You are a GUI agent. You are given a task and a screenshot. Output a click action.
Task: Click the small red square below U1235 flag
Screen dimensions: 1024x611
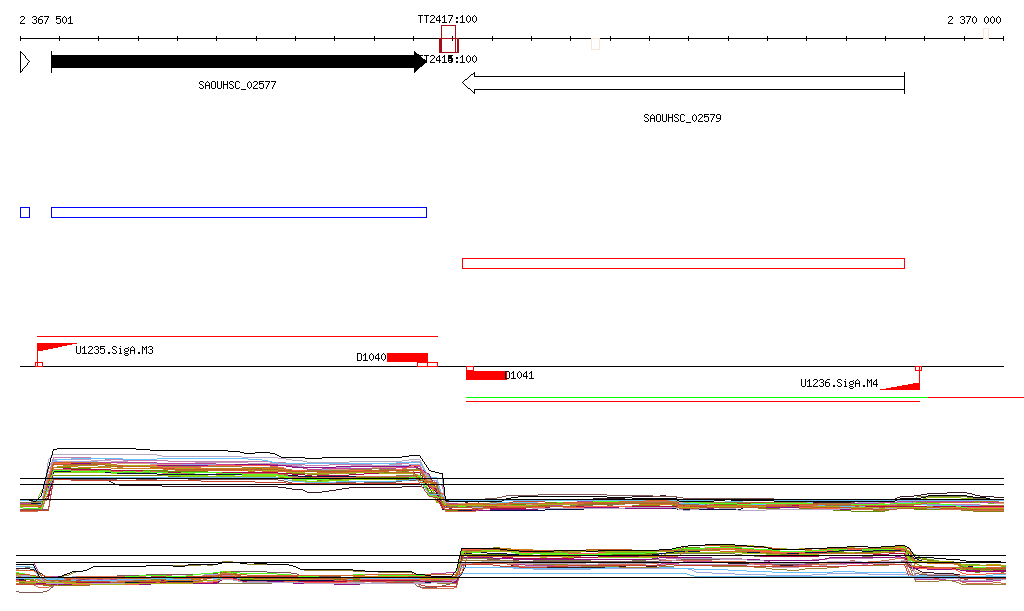tap(39, 364)
